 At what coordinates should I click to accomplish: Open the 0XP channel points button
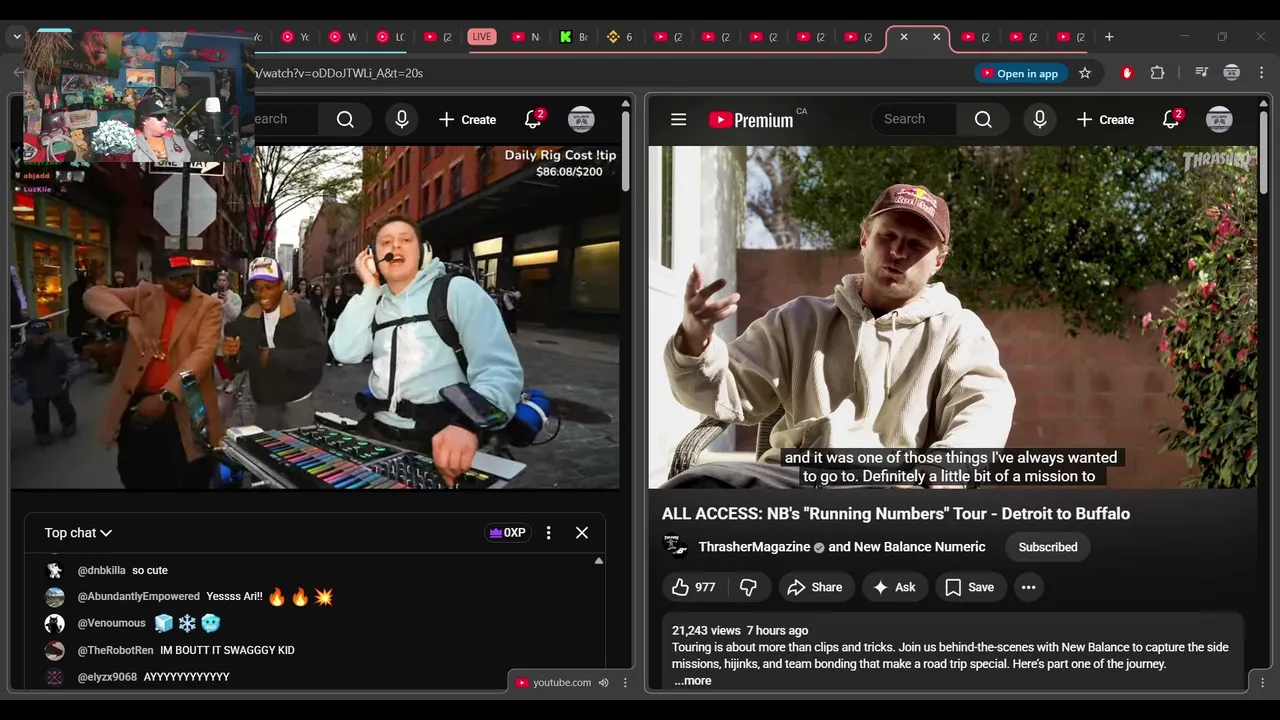pos(507,533)
